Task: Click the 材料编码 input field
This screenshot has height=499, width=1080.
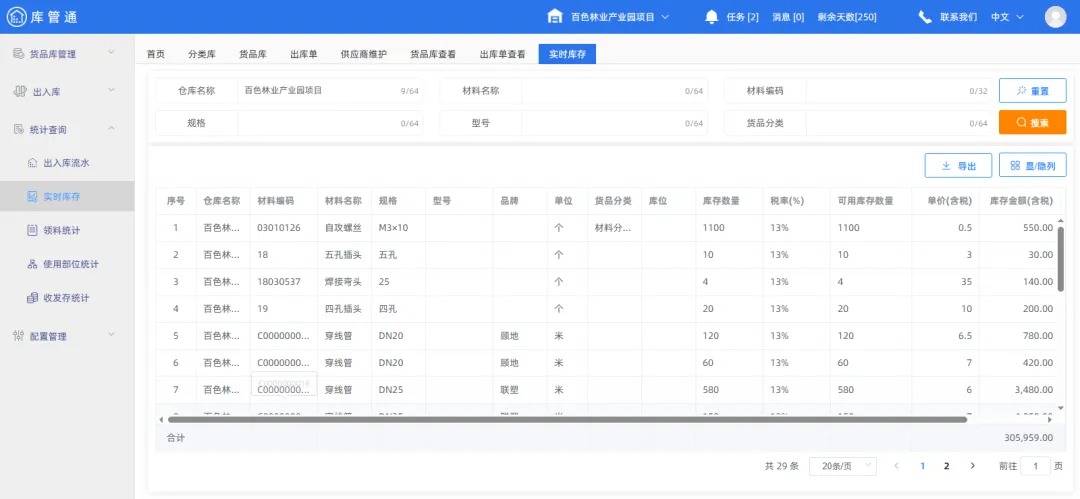Action: click(x=898, y=90)
